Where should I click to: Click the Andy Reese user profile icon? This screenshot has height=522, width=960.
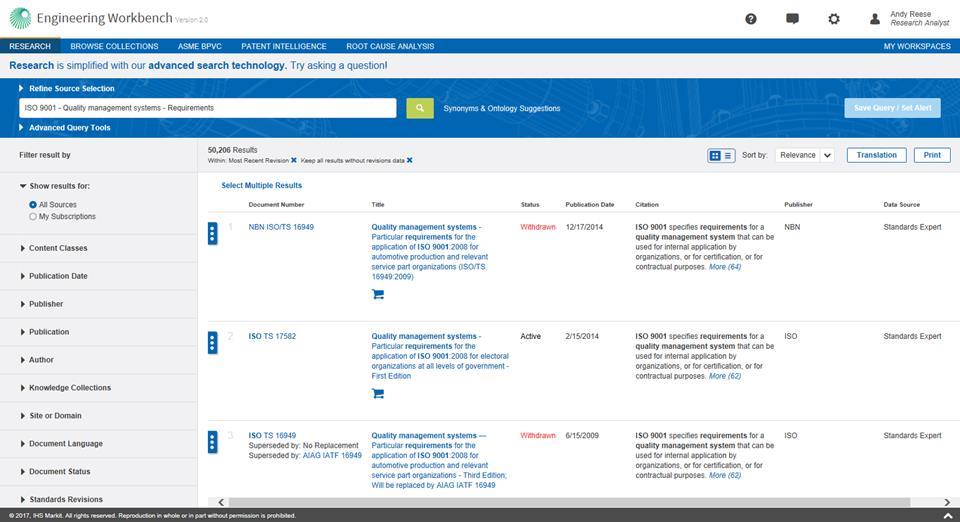(x=875, y=19)
